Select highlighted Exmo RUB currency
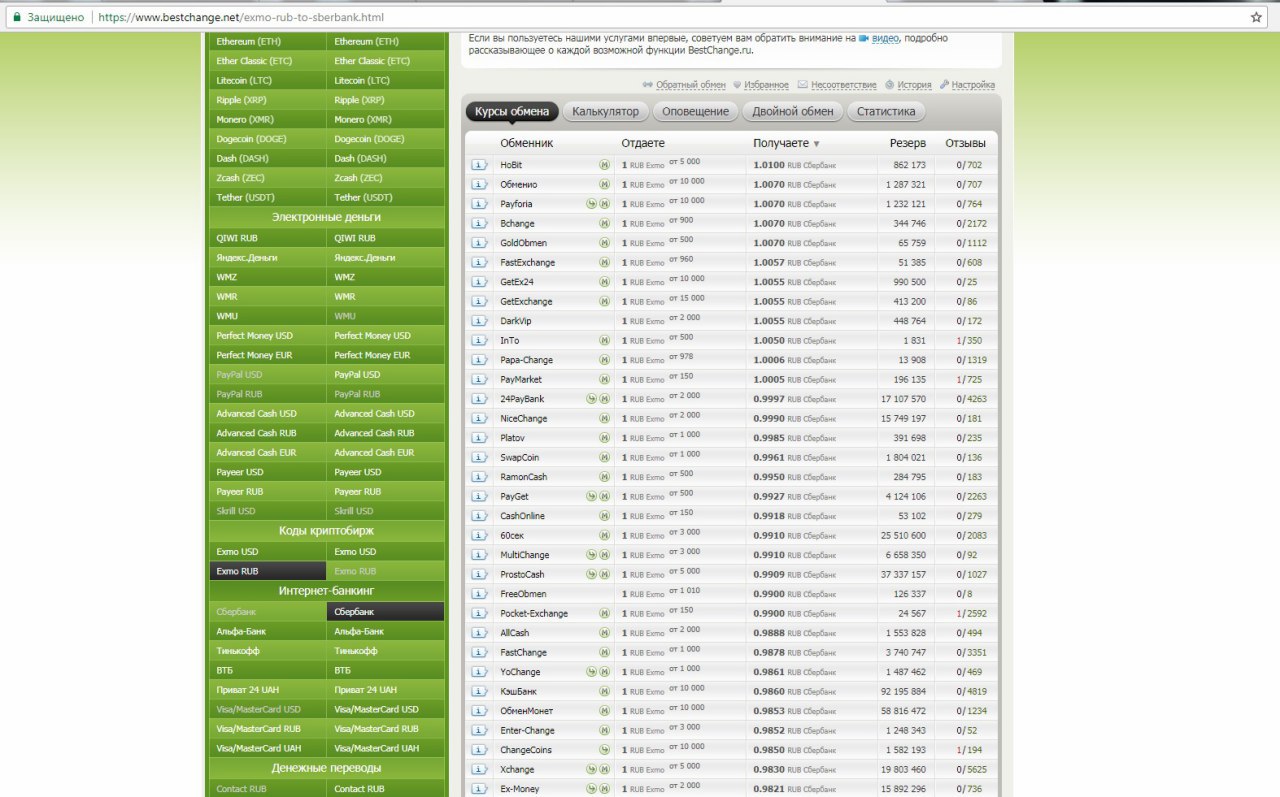The width and height of the screenshot is (1280, 797). [x=268, y=571]
